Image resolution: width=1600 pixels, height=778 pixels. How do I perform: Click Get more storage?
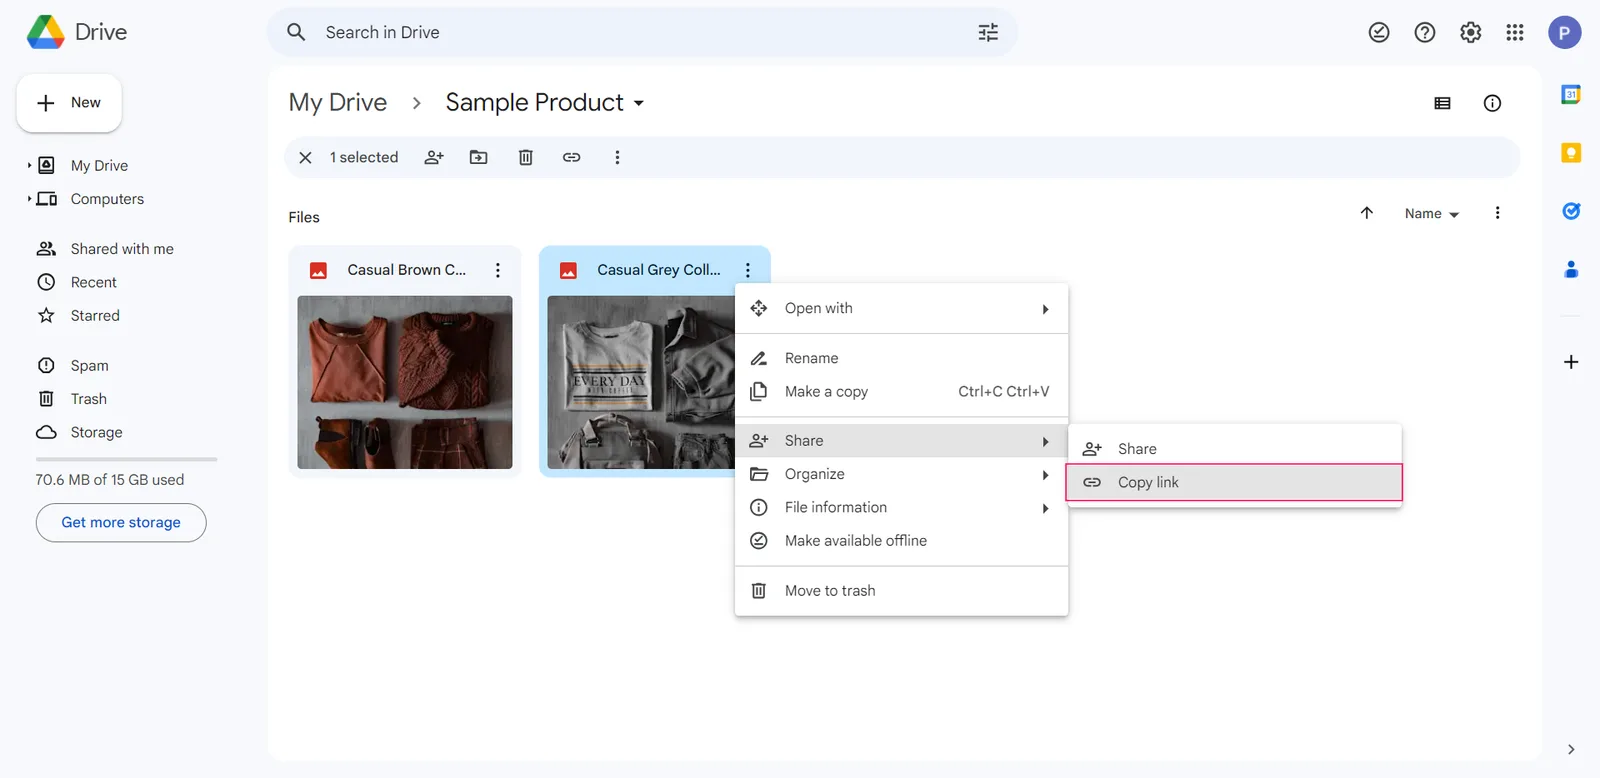pos(121,523)
